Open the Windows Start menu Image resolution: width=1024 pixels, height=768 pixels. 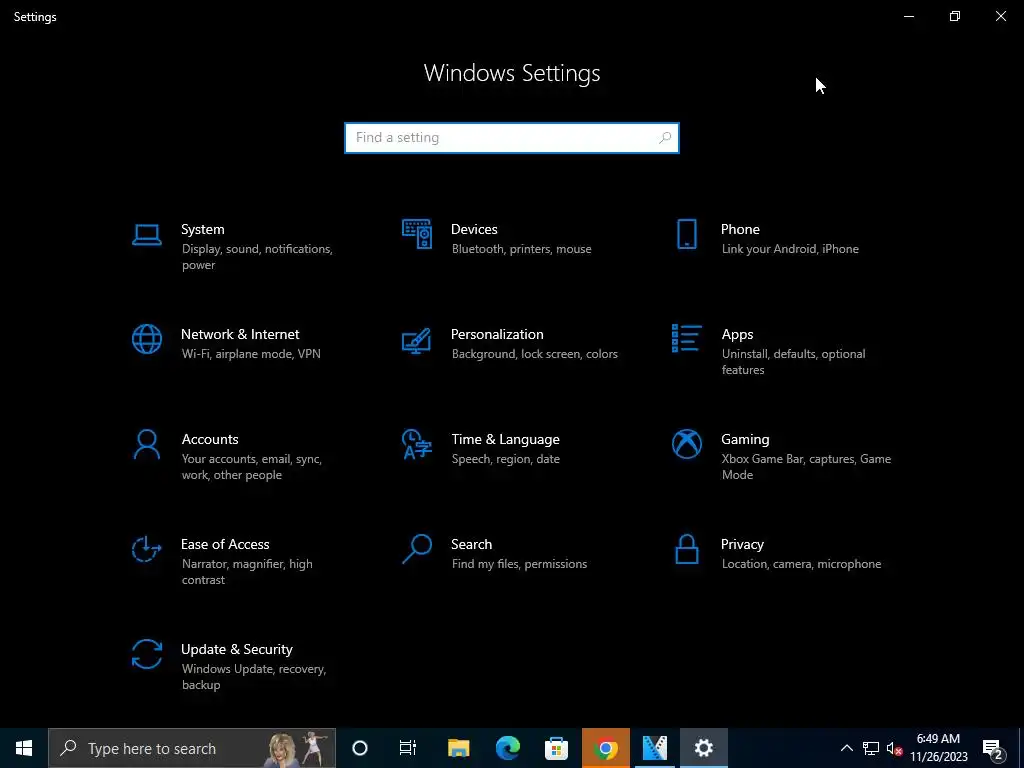[24, 748]
